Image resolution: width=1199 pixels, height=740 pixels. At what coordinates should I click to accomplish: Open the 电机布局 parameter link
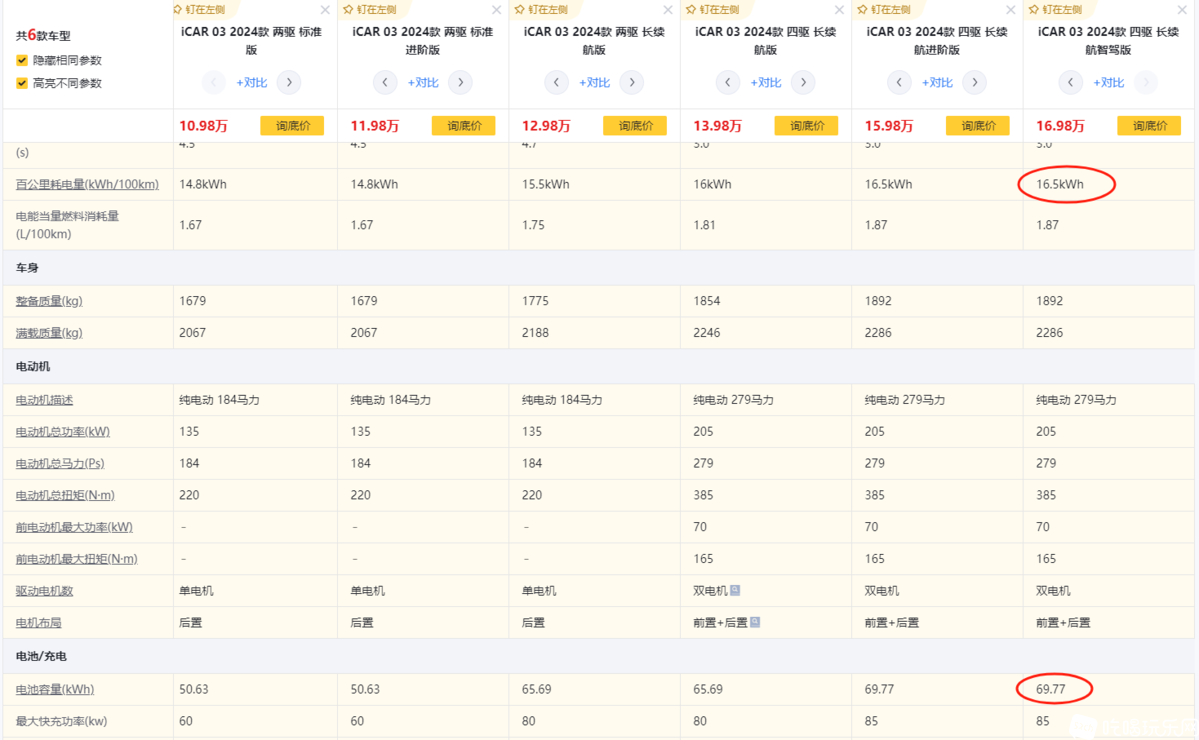pos(38,623)
